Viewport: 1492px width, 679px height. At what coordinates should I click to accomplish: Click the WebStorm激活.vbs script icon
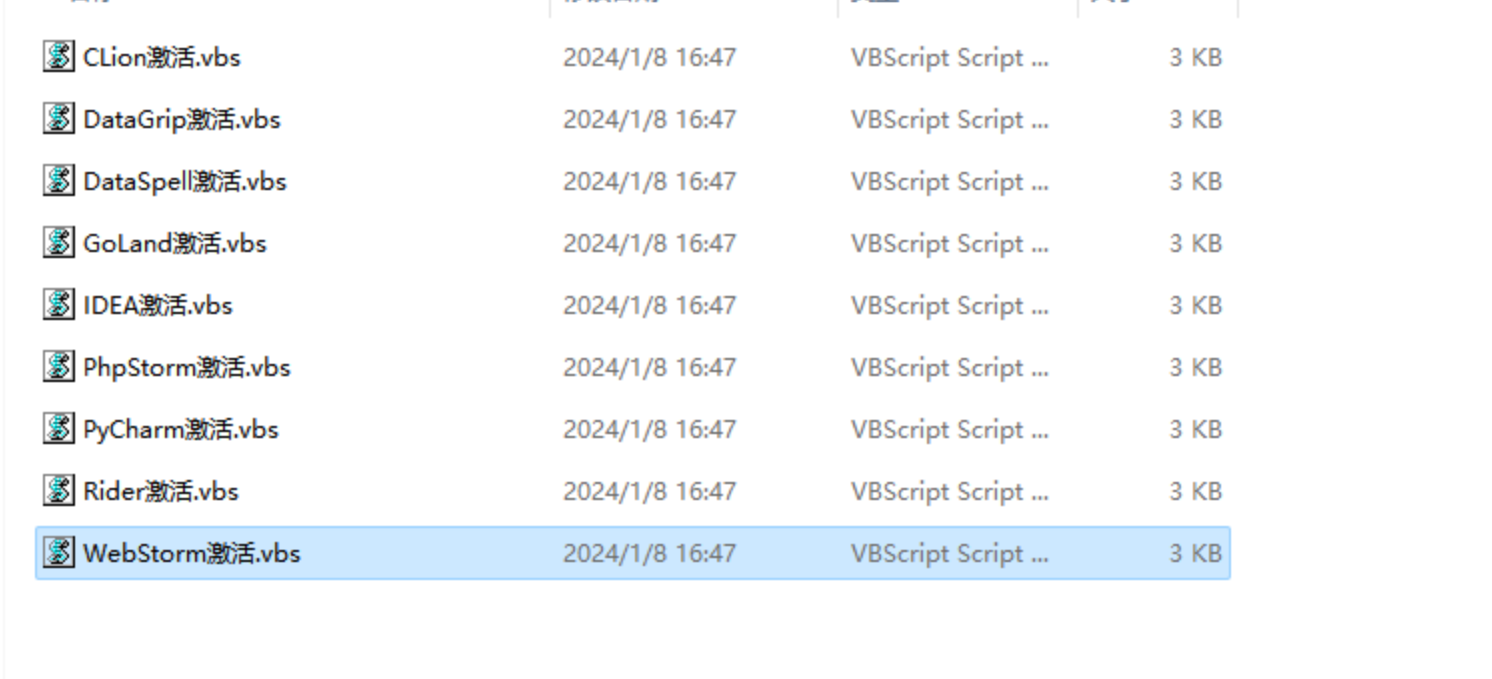[59, 553]
